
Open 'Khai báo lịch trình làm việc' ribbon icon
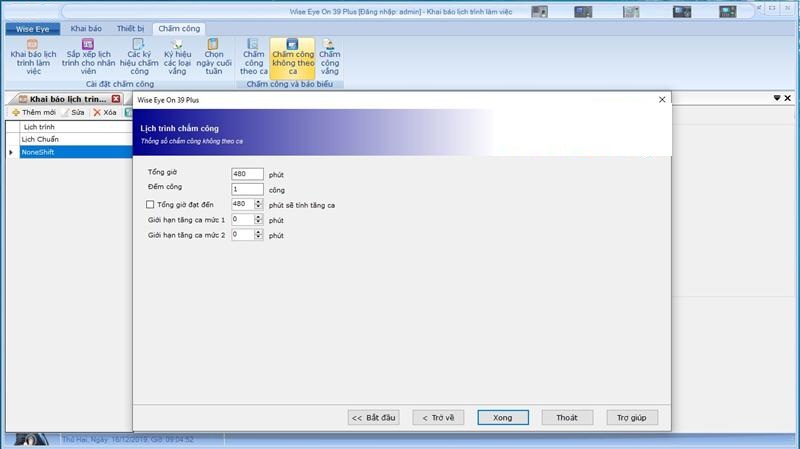(33, 57)
